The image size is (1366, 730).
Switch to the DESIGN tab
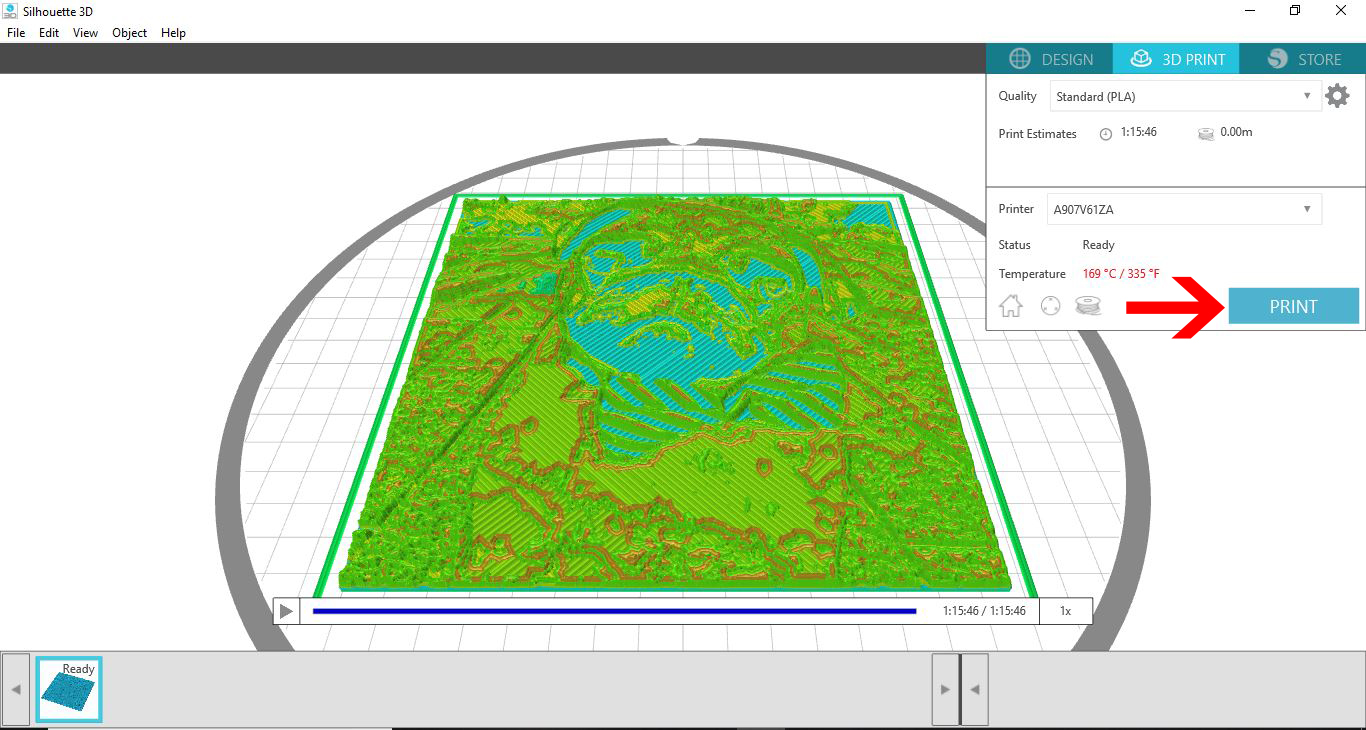tap(1050, 59)
